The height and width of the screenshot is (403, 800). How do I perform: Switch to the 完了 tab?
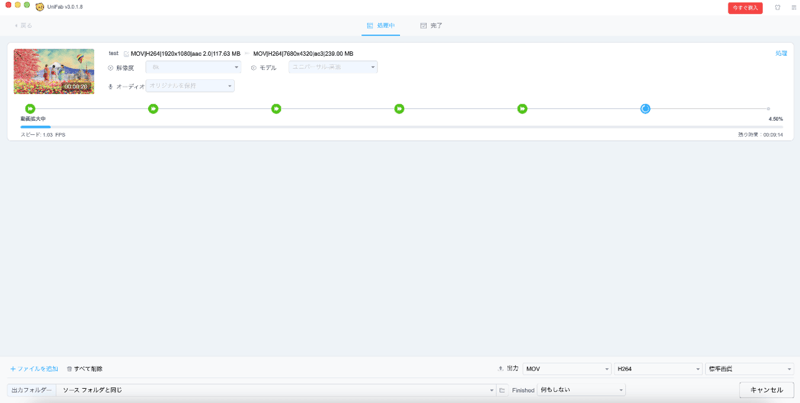pos(432,26)
